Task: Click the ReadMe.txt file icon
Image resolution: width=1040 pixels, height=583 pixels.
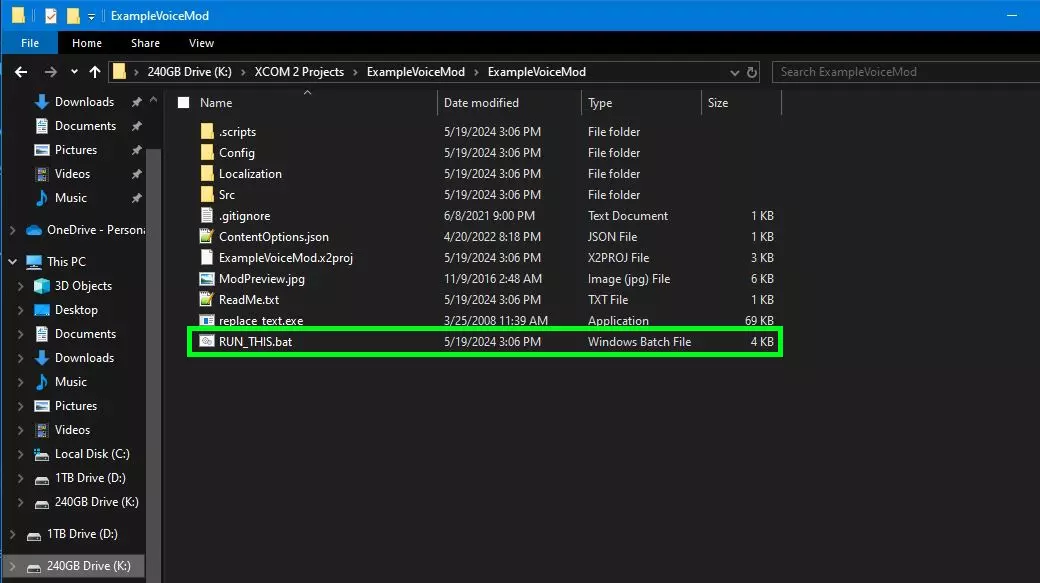Action: pyautogui.click(x=207, y=299)
